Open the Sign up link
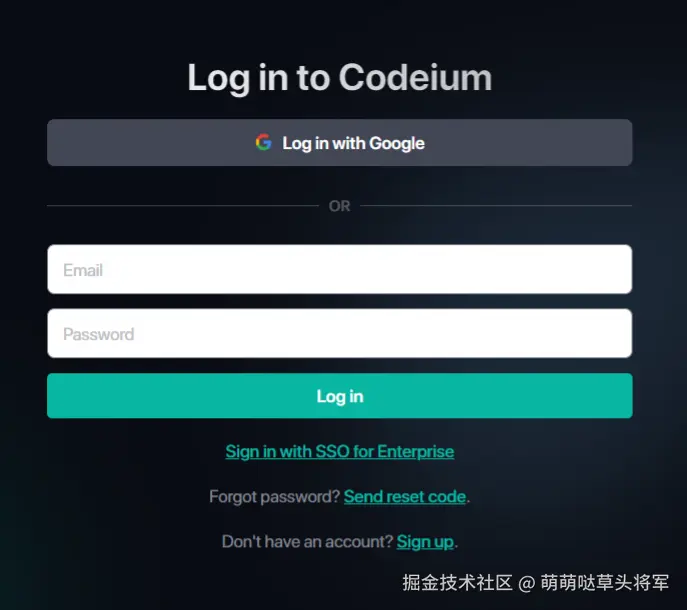The image size is (687, 610). (x=425, y=542)
